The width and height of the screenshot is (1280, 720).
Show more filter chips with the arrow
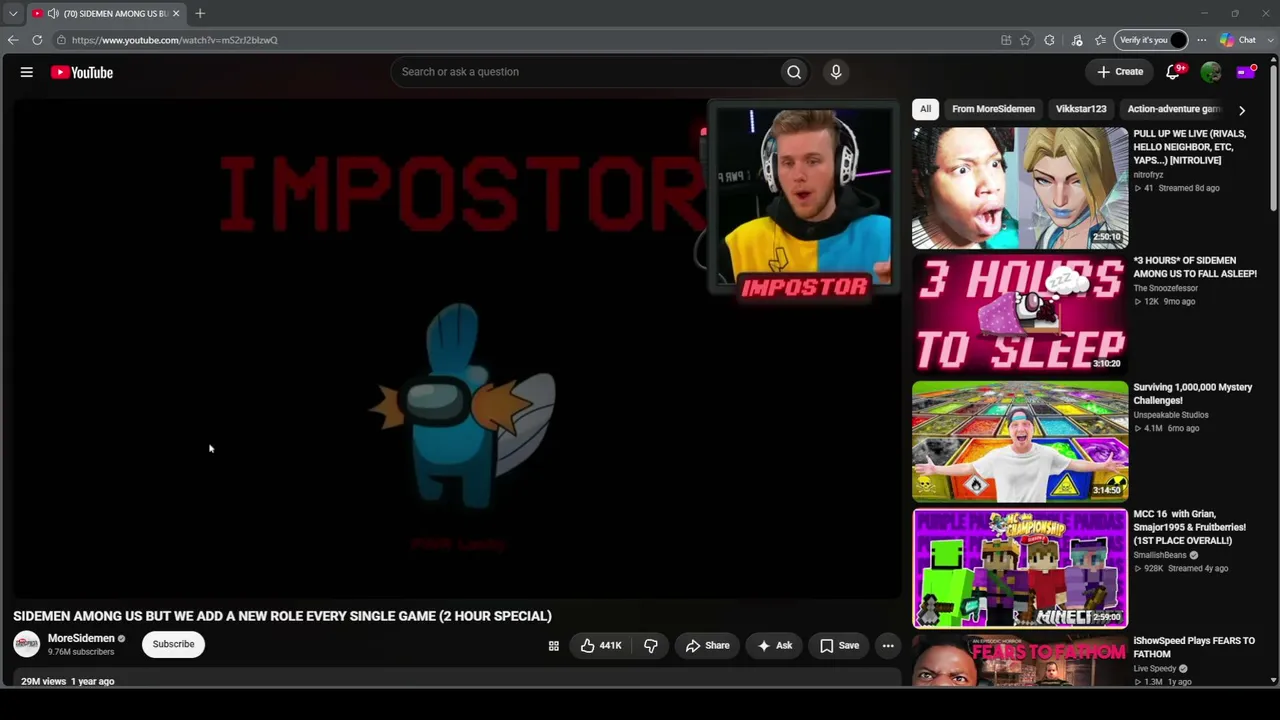pyautogui.click(x=1242, y=110)
